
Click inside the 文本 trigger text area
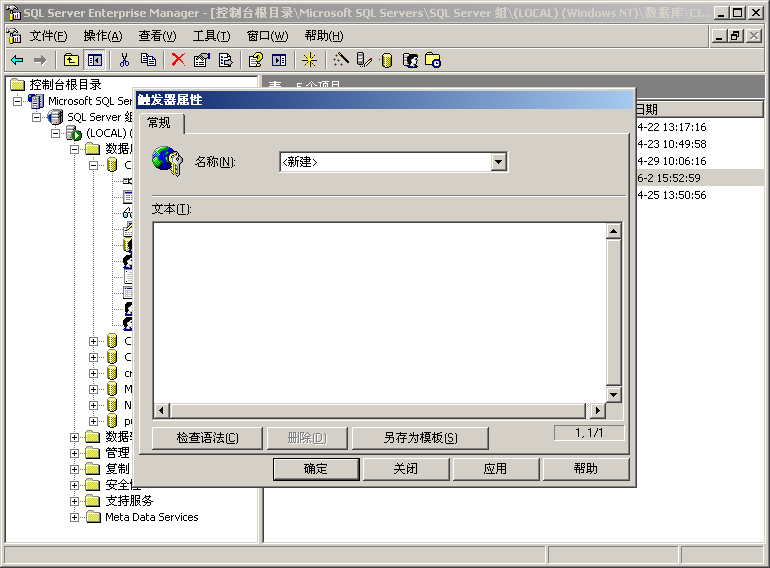(x=379, y=313)
